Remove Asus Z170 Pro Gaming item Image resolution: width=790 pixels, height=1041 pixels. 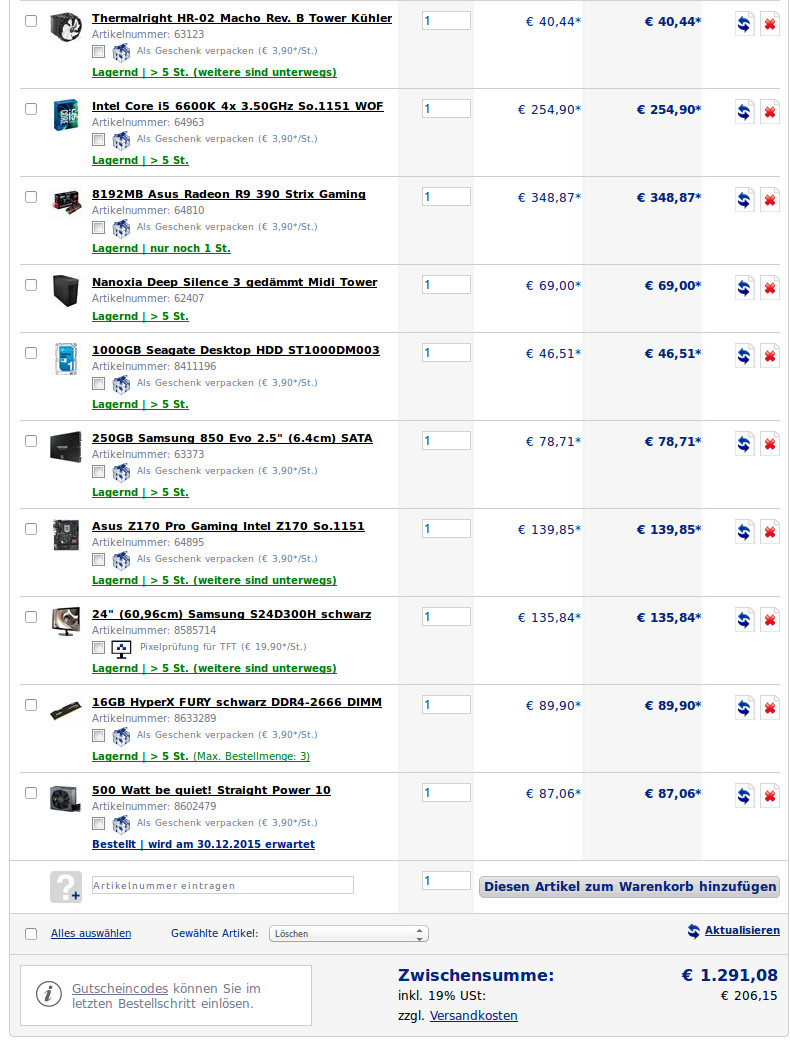pyautogui.click(x=770, y=532)
